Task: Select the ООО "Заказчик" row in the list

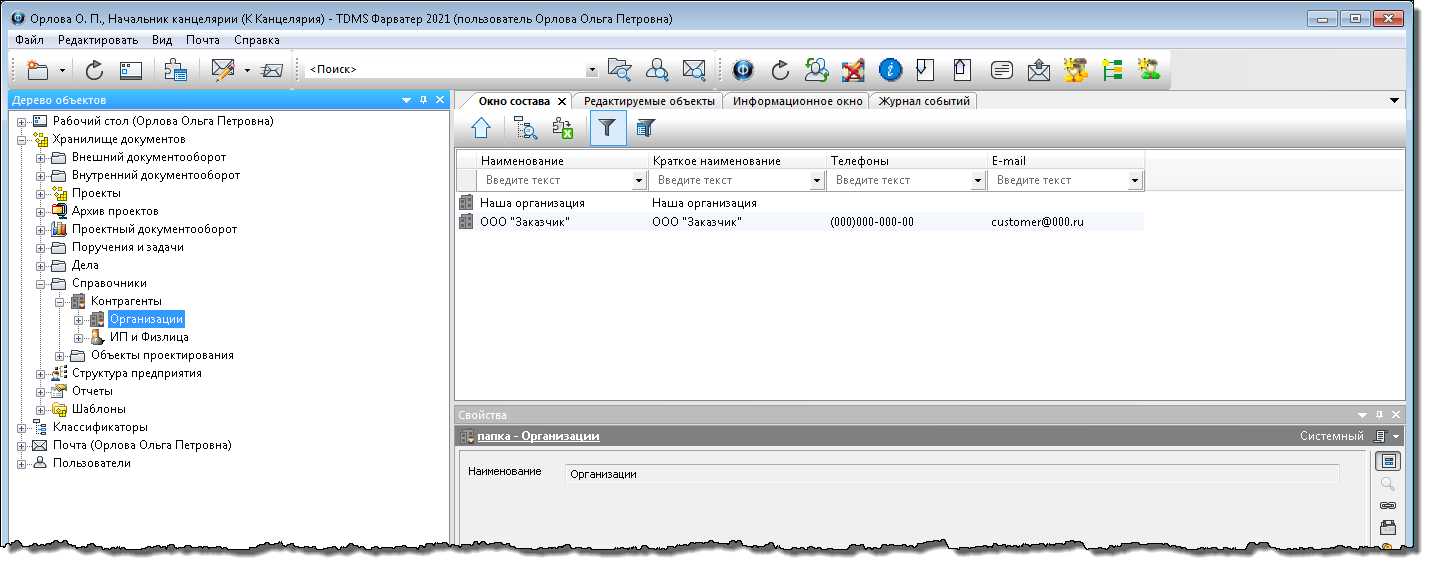Action: [x=525, y=222]
